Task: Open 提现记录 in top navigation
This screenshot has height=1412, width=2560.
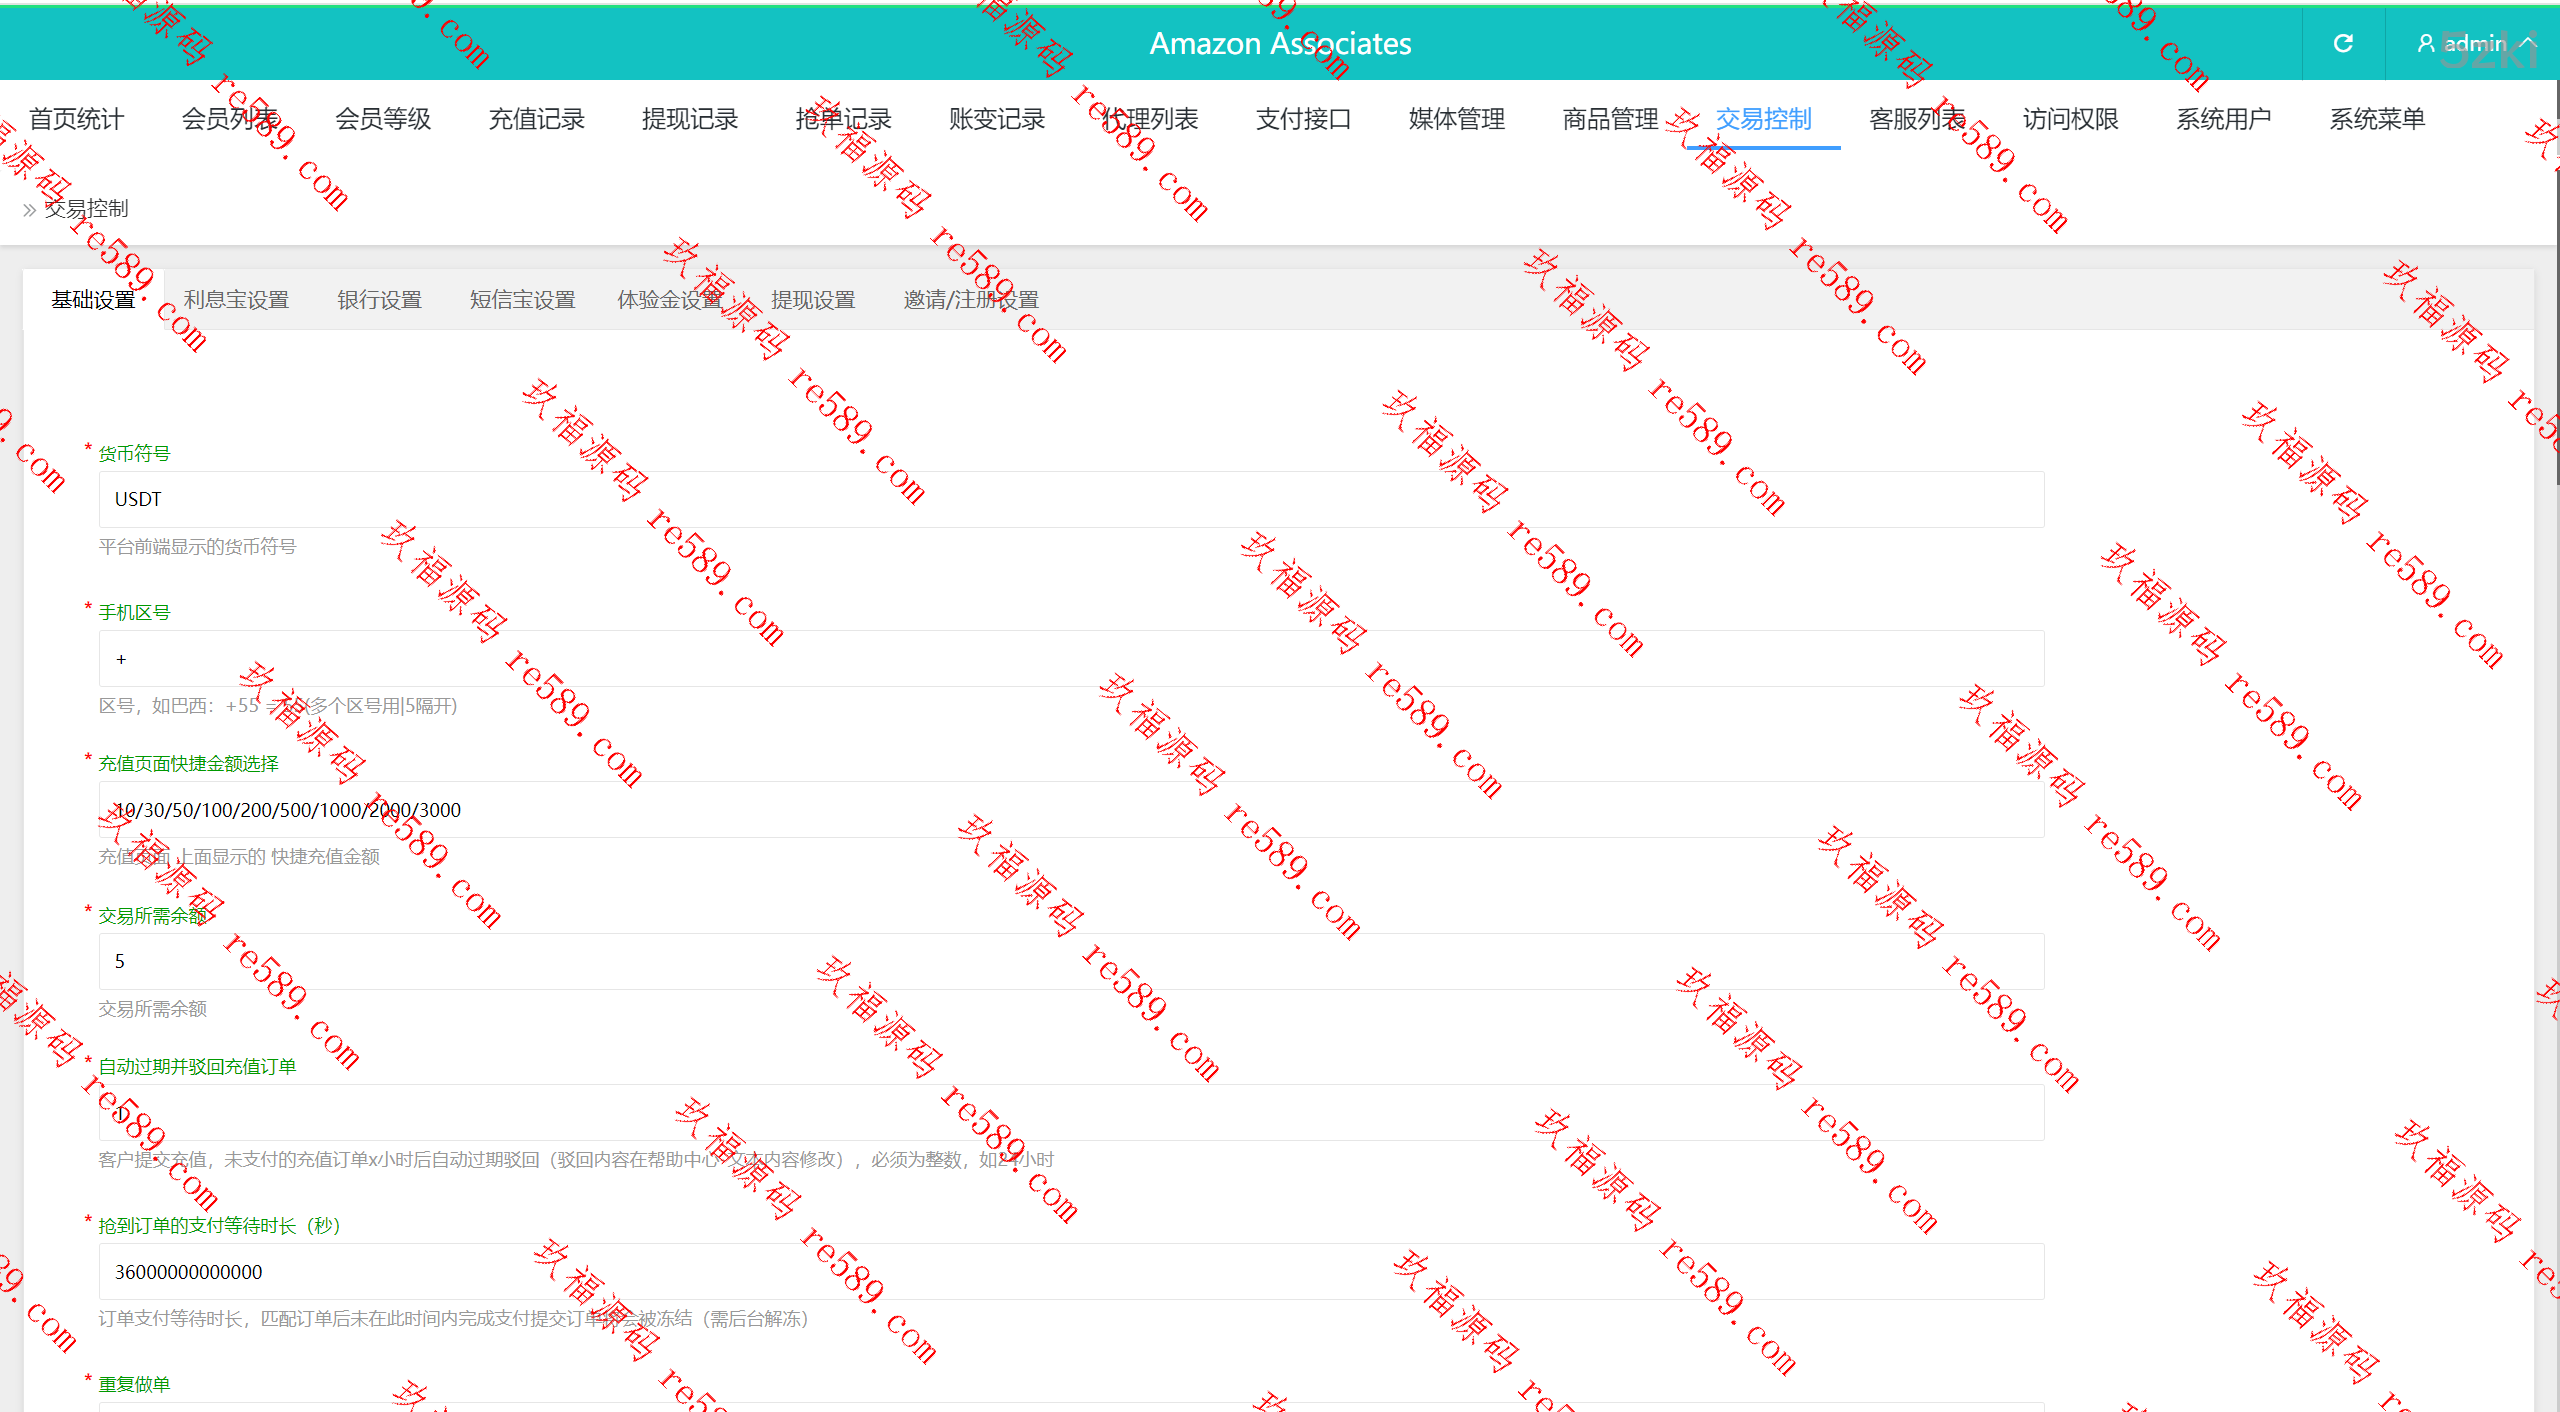Action: [x=690, y=119]
